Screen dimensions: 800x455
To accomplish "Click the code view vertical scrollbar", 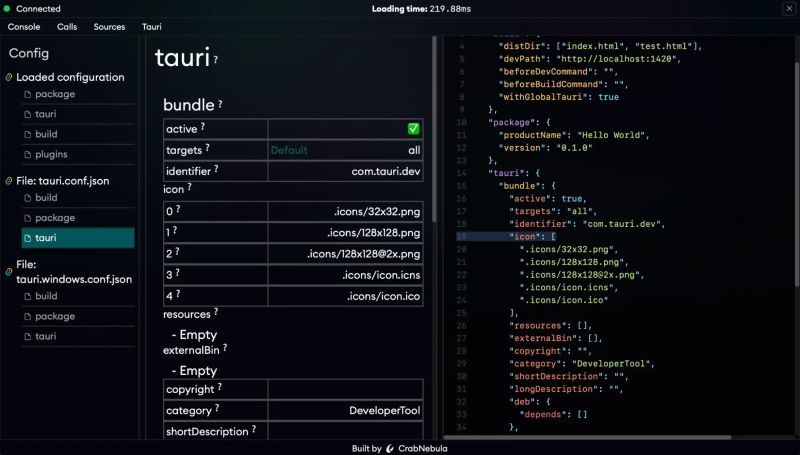I will click(797, 173).
